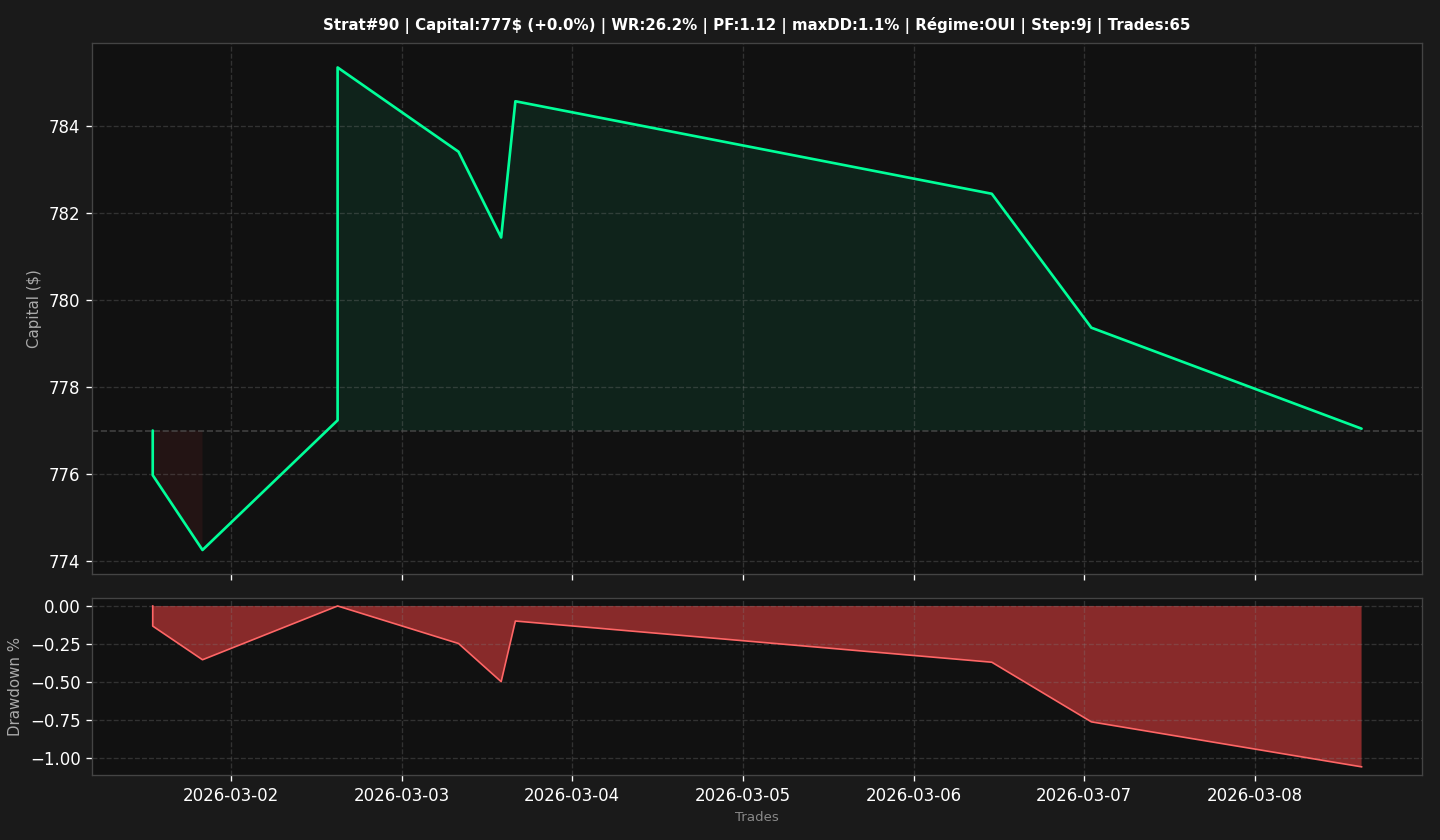Click the 2026-03-04 date label
This screenshot has width=1440, height=840.
tap(572, 795)
